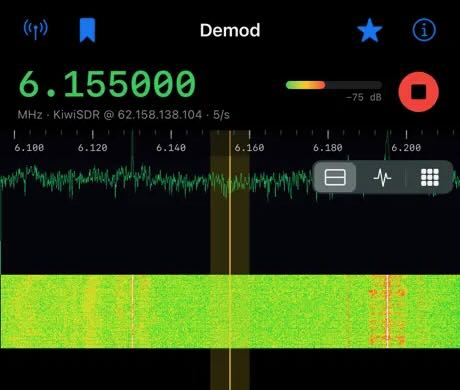Open the blue bookmarks icon

coord(87,30)
